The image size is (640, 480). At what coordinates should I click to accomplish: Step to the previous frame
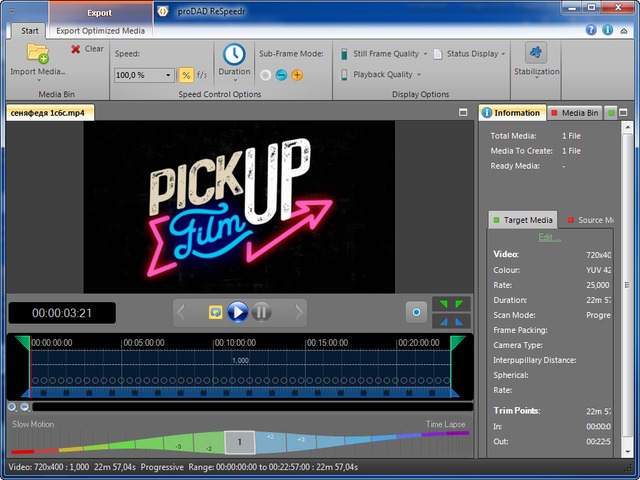(181, 313)
